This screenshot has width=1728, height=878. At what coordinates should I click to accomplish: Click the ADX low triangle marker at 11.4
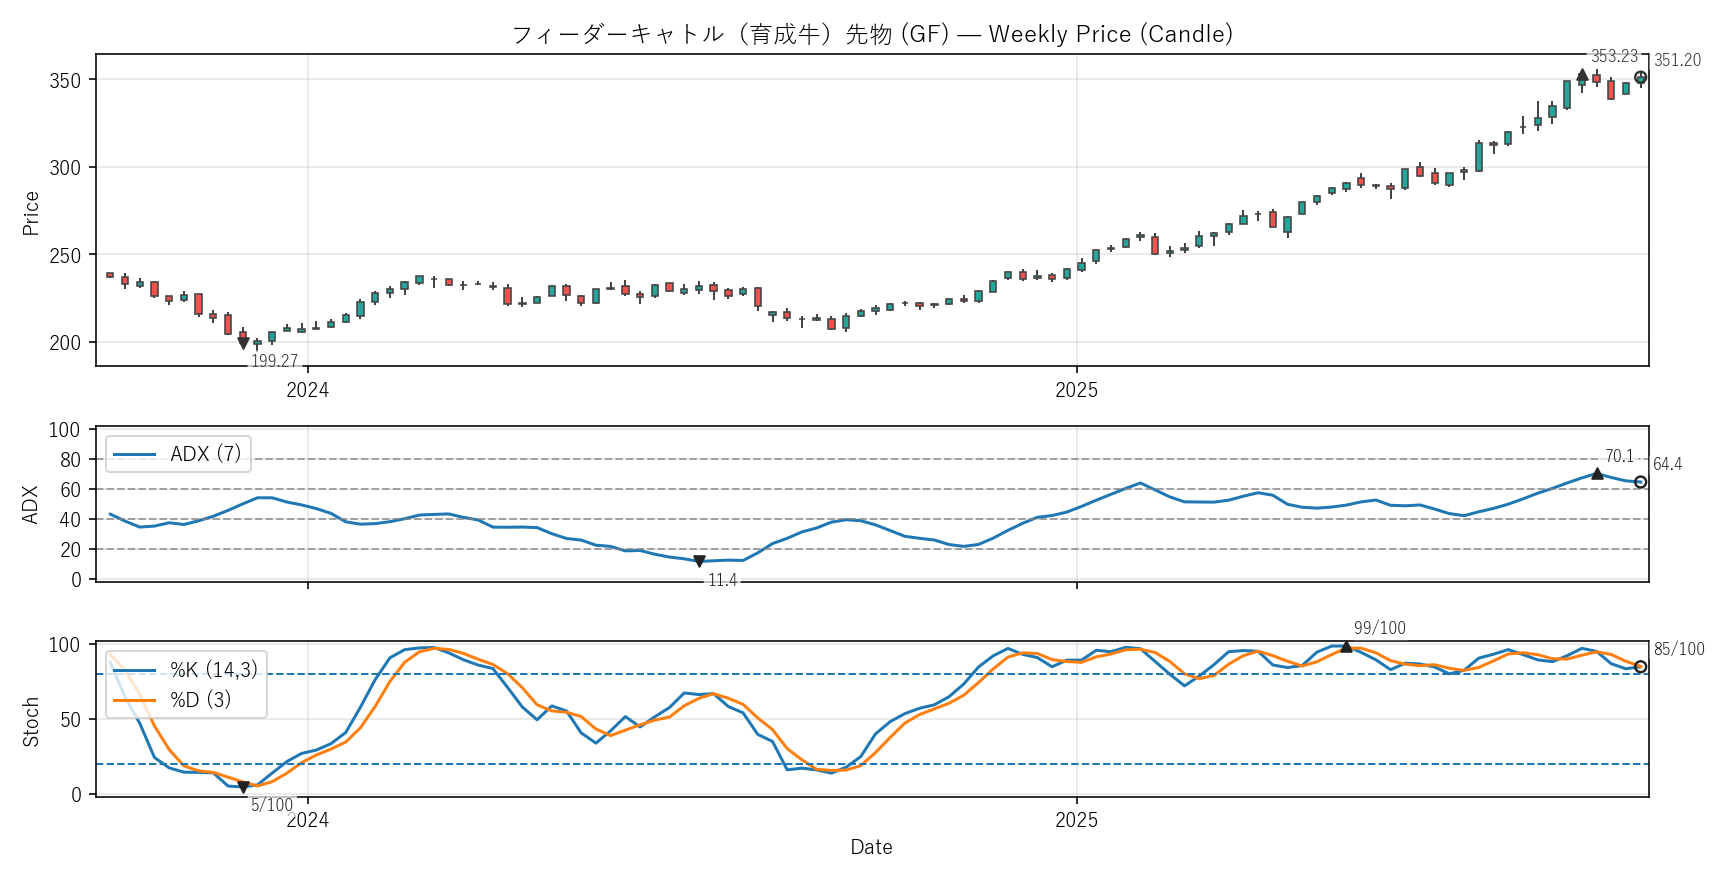point(699,562)
